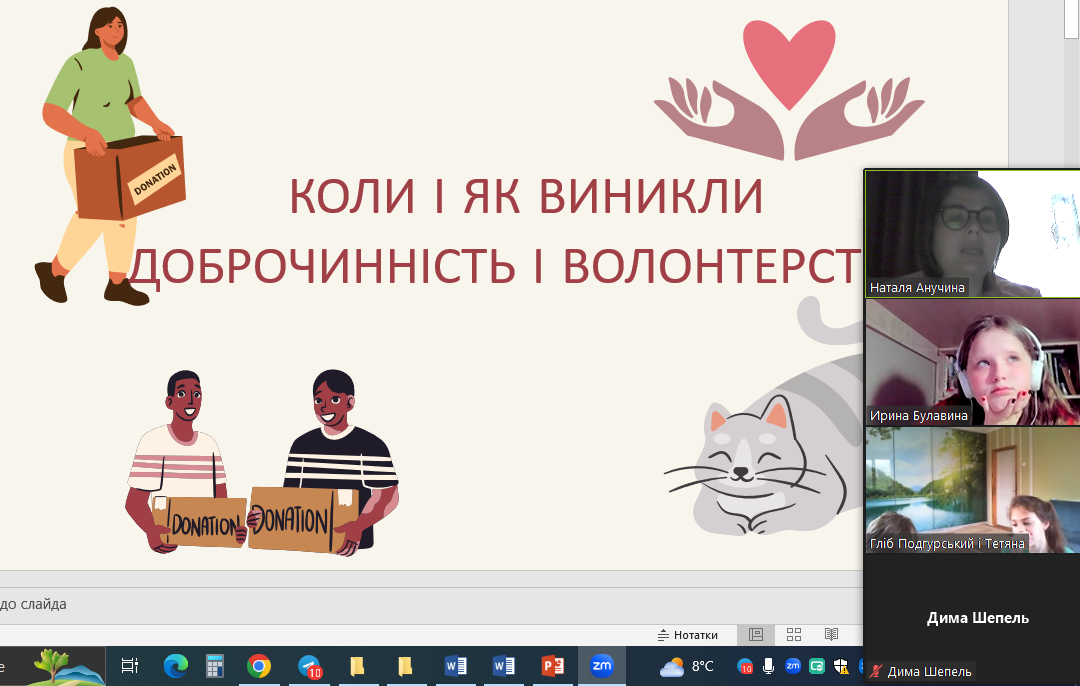1080x686 pixels.
Task: Click the microphone icon in system tray
Action: point(769,666)
